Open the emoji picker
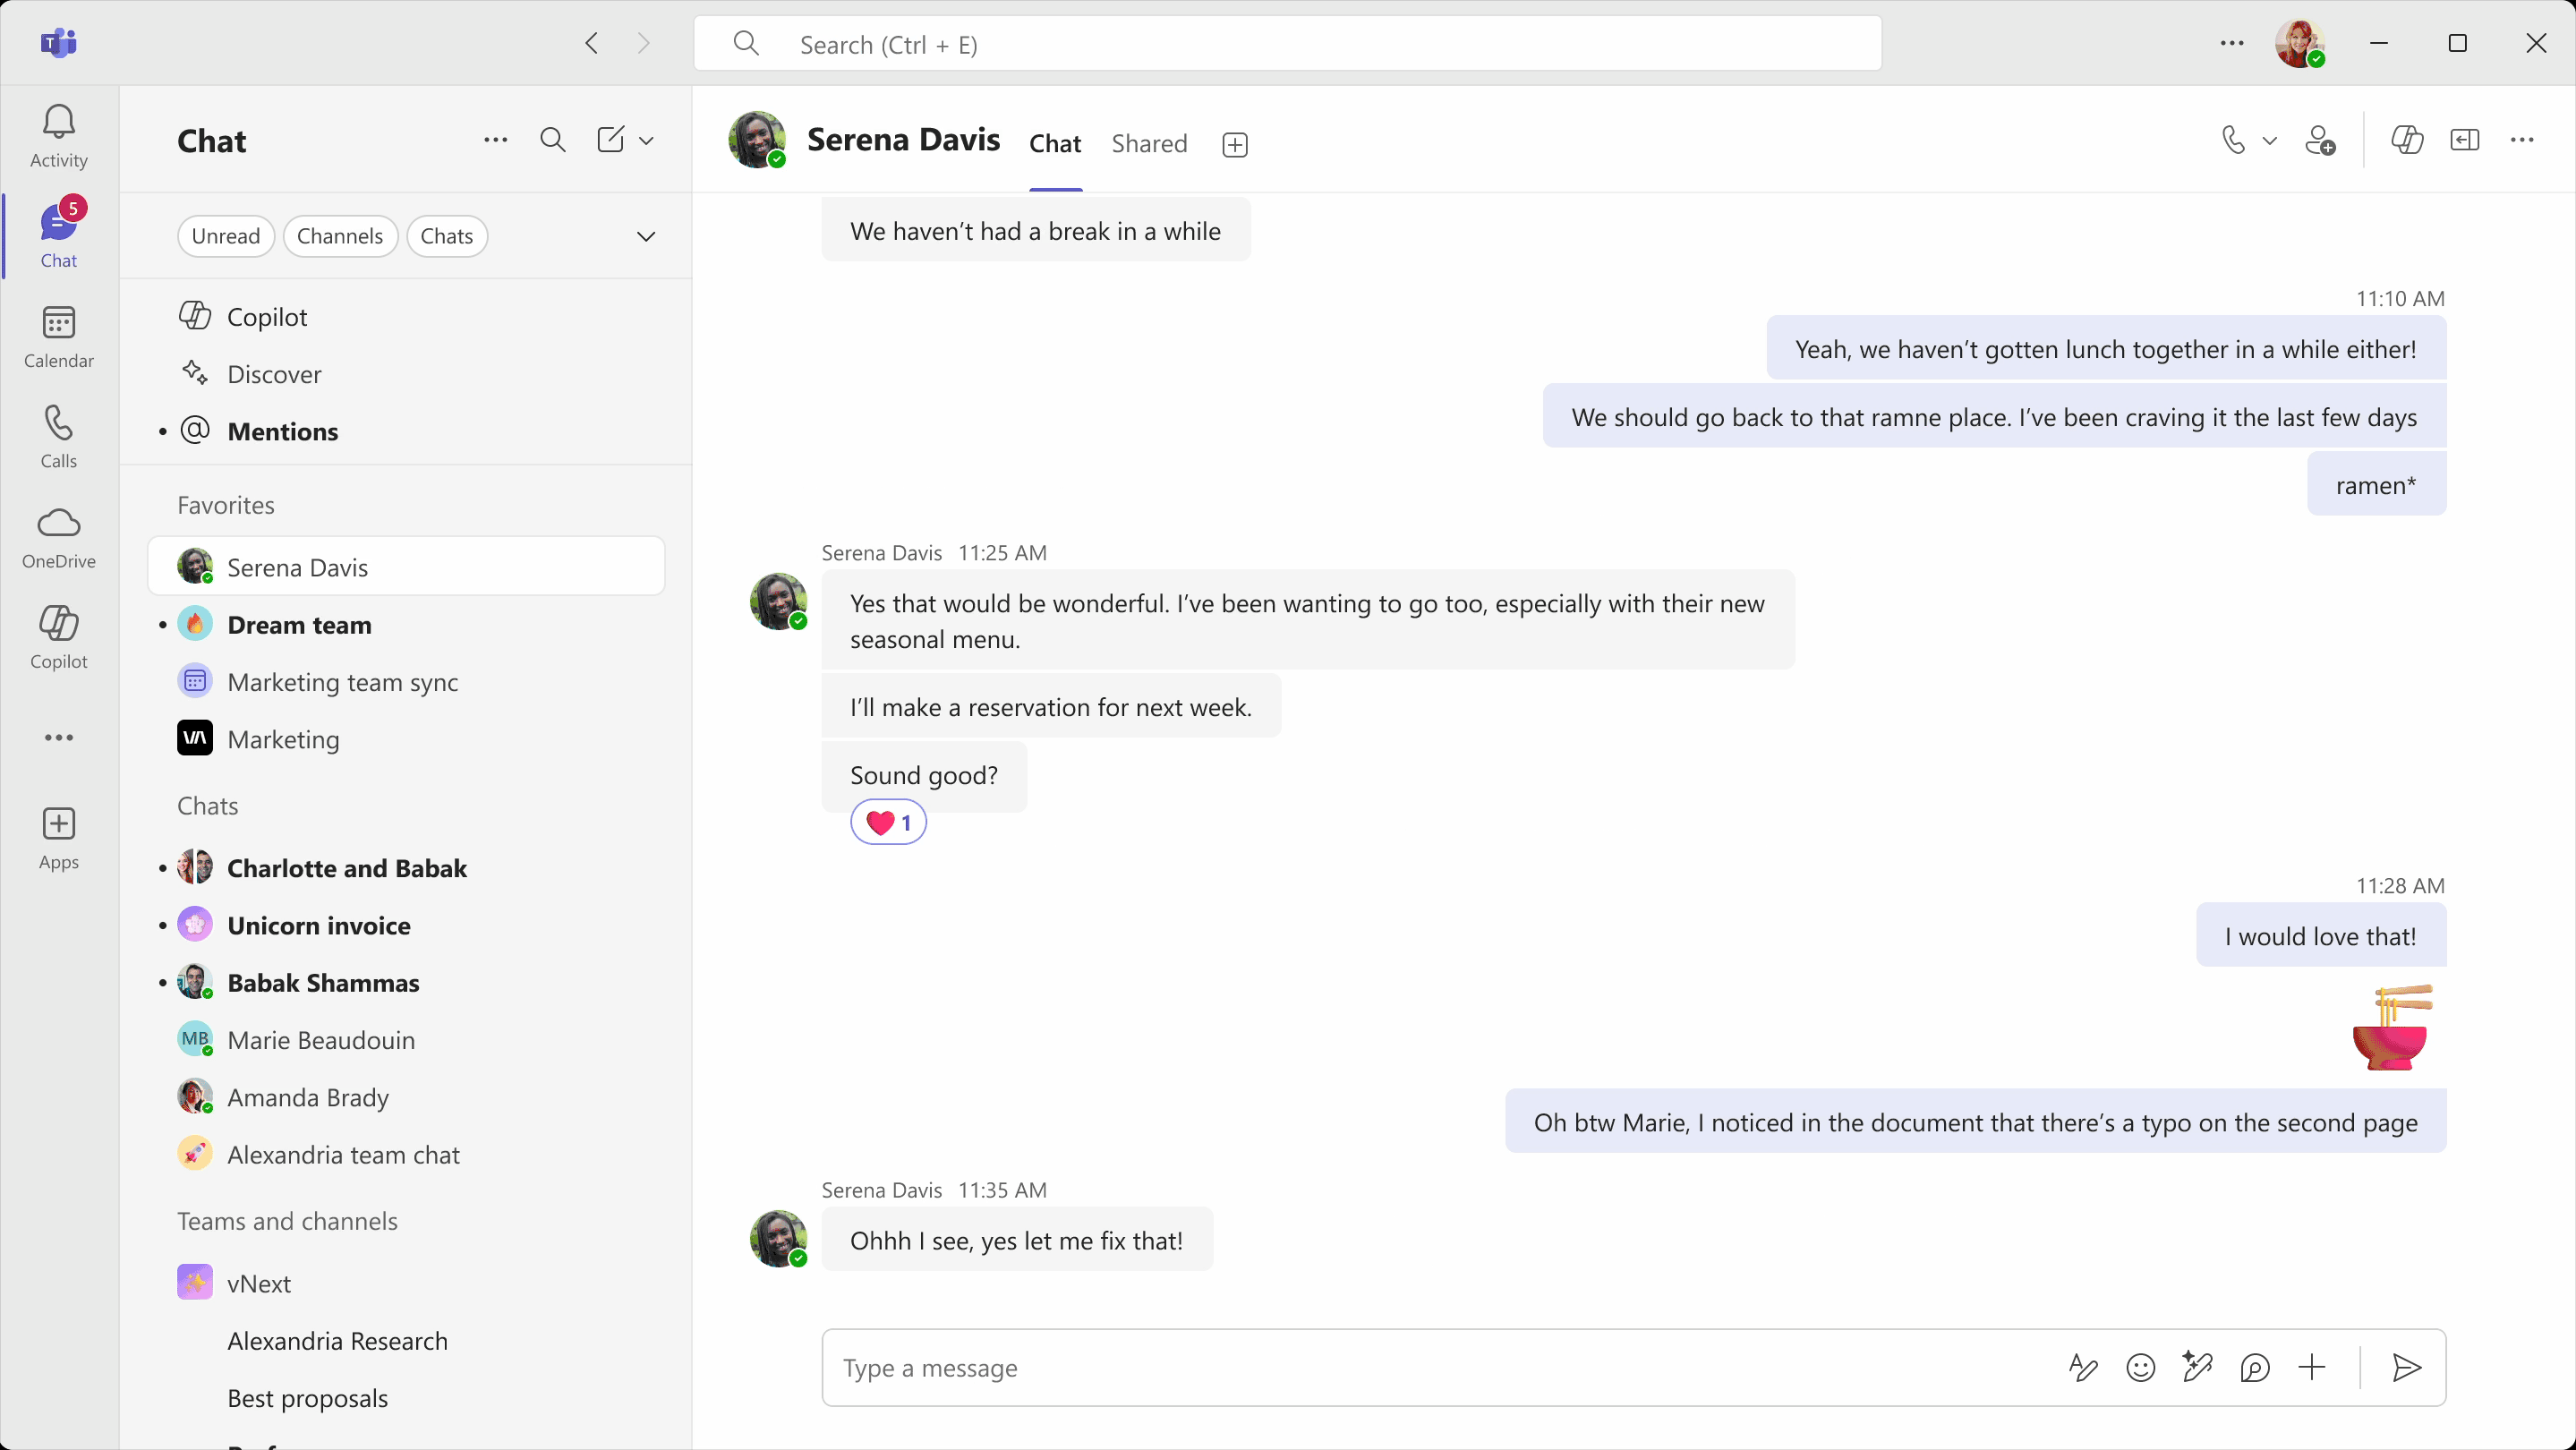The image size is (2576, 1450). coord(2140,1368)
